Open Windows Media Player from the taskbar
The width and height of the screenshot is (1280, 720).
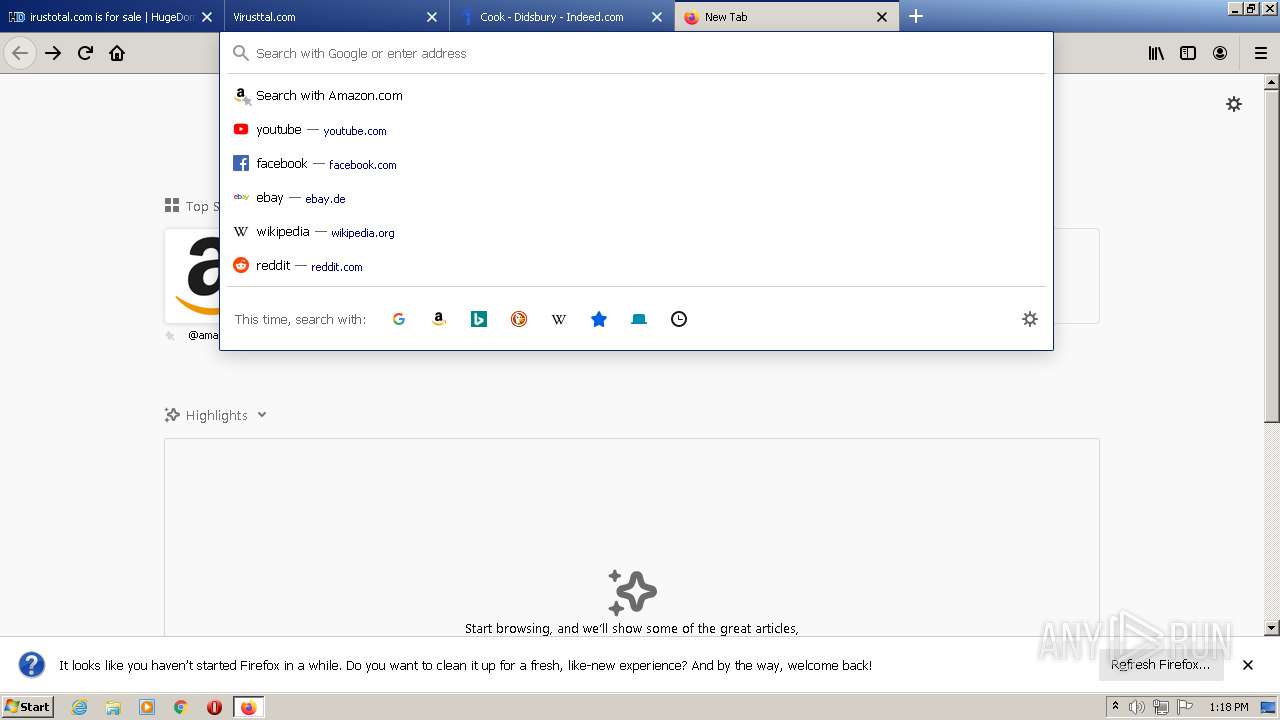click(147, 707)
